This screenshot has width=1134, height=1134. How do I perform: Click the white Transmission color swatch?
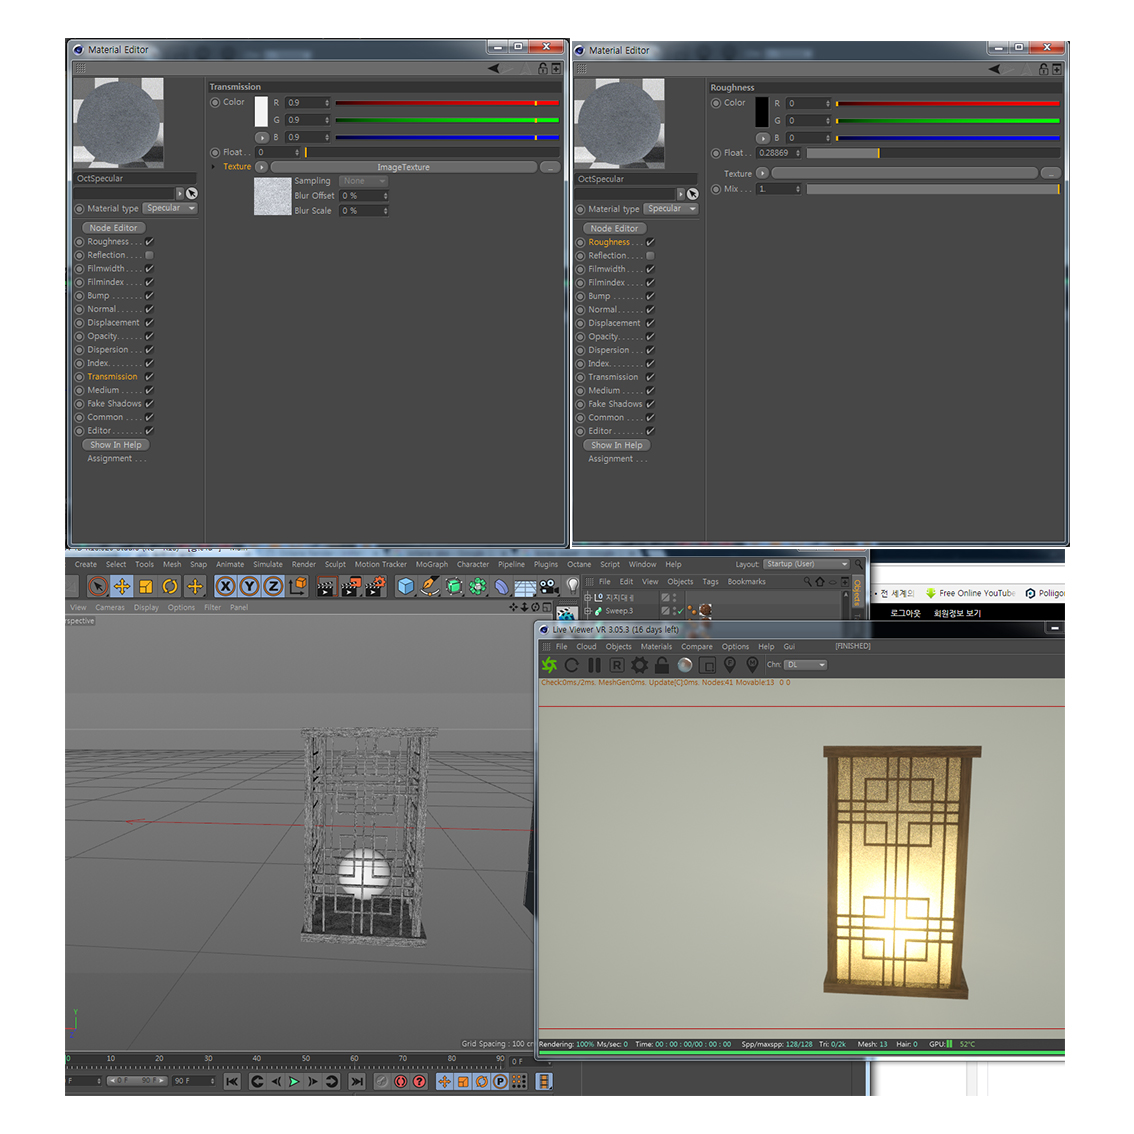(x=261, y=111)
